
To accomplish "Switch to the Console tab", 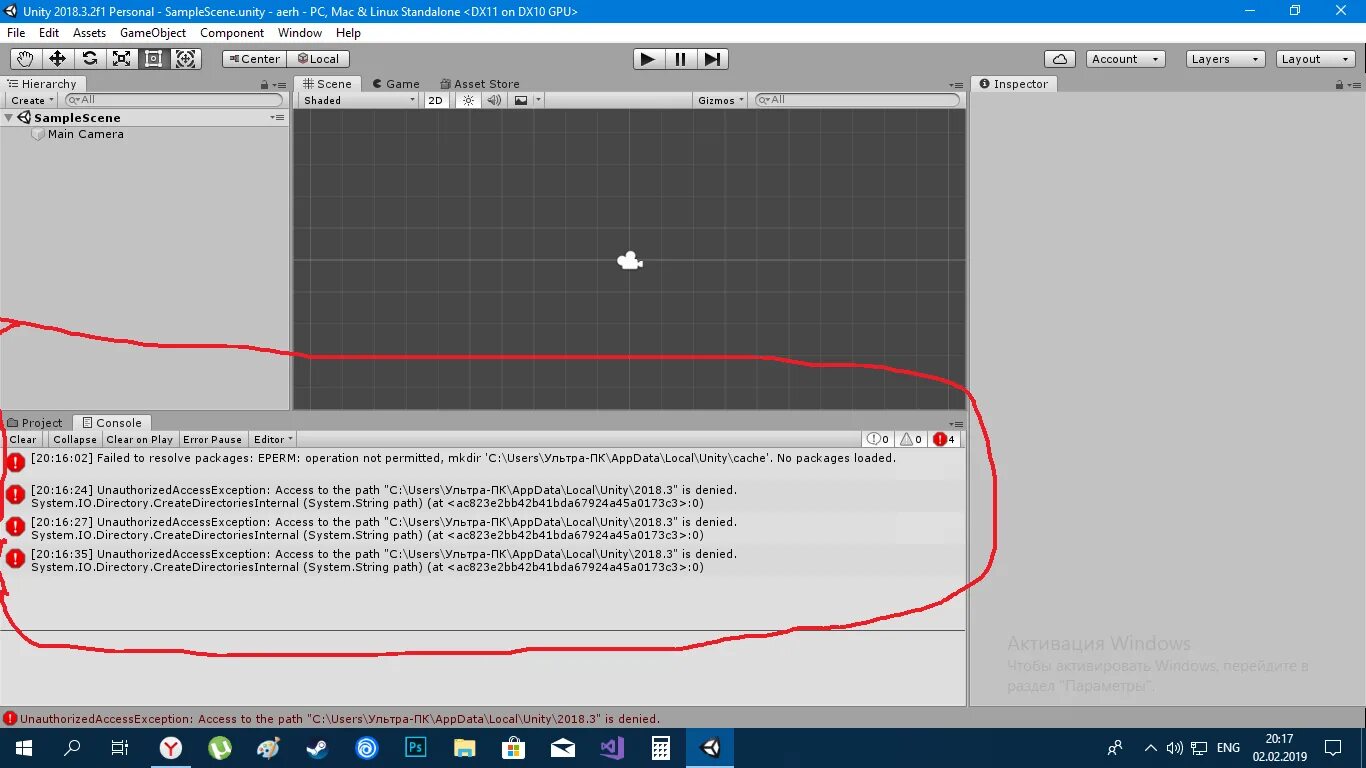I will [113, 423].
